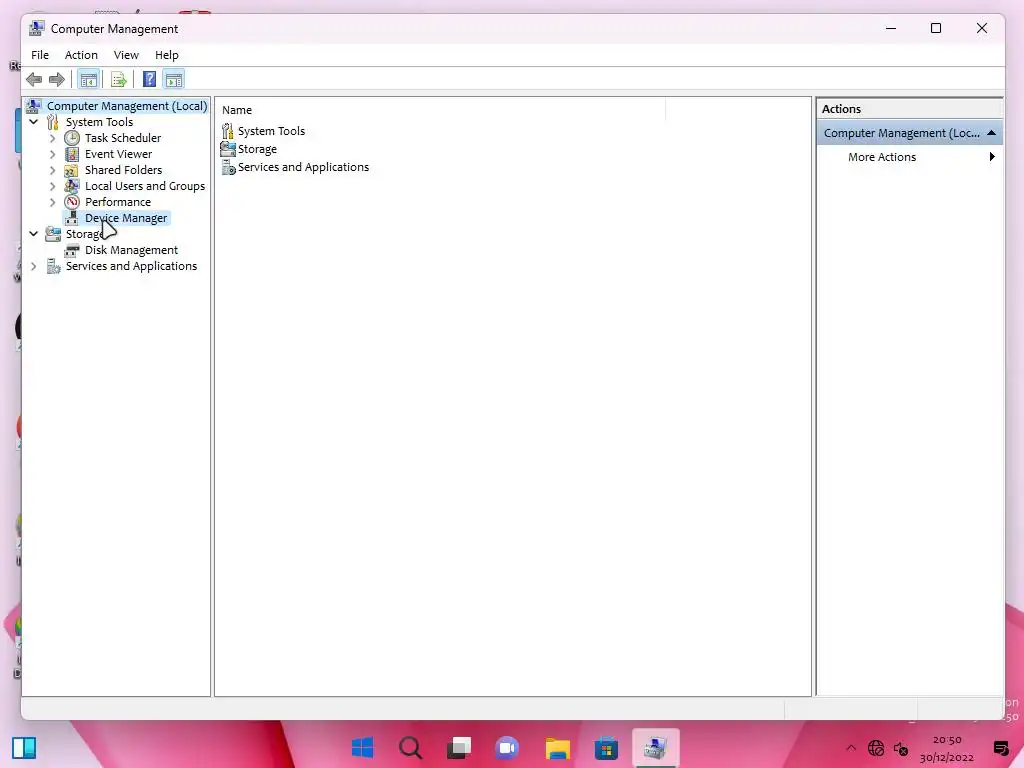Screen dimensions: 1024x768
Task: Click the Task Scheduler clock icon
Action: coord(72,138)
